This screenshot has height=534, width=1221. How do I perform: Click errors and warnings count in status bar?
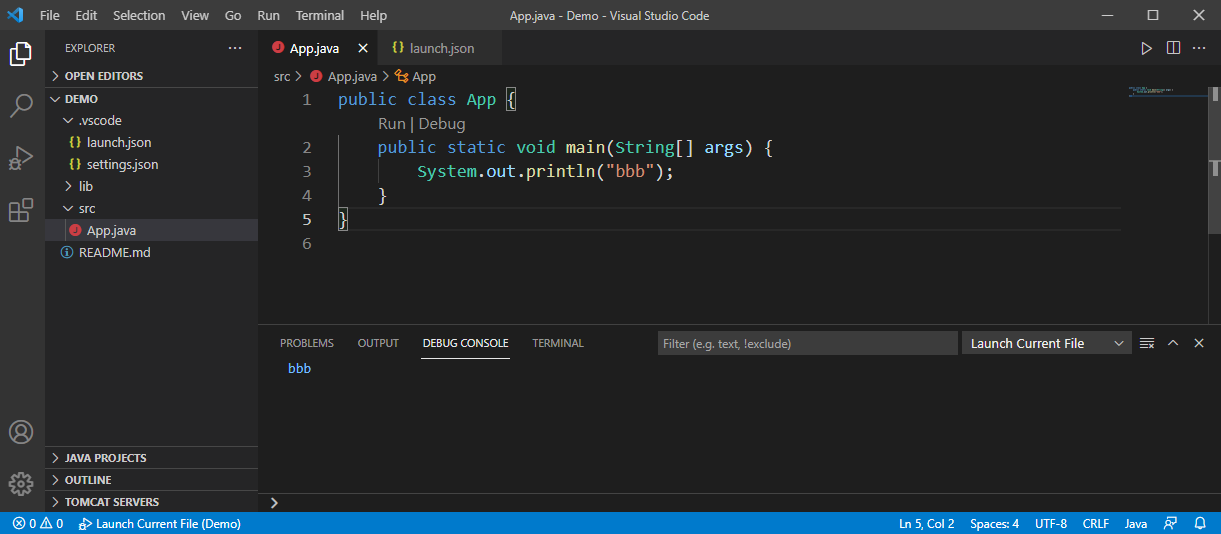pyautogui.click(x=38, y=523)
